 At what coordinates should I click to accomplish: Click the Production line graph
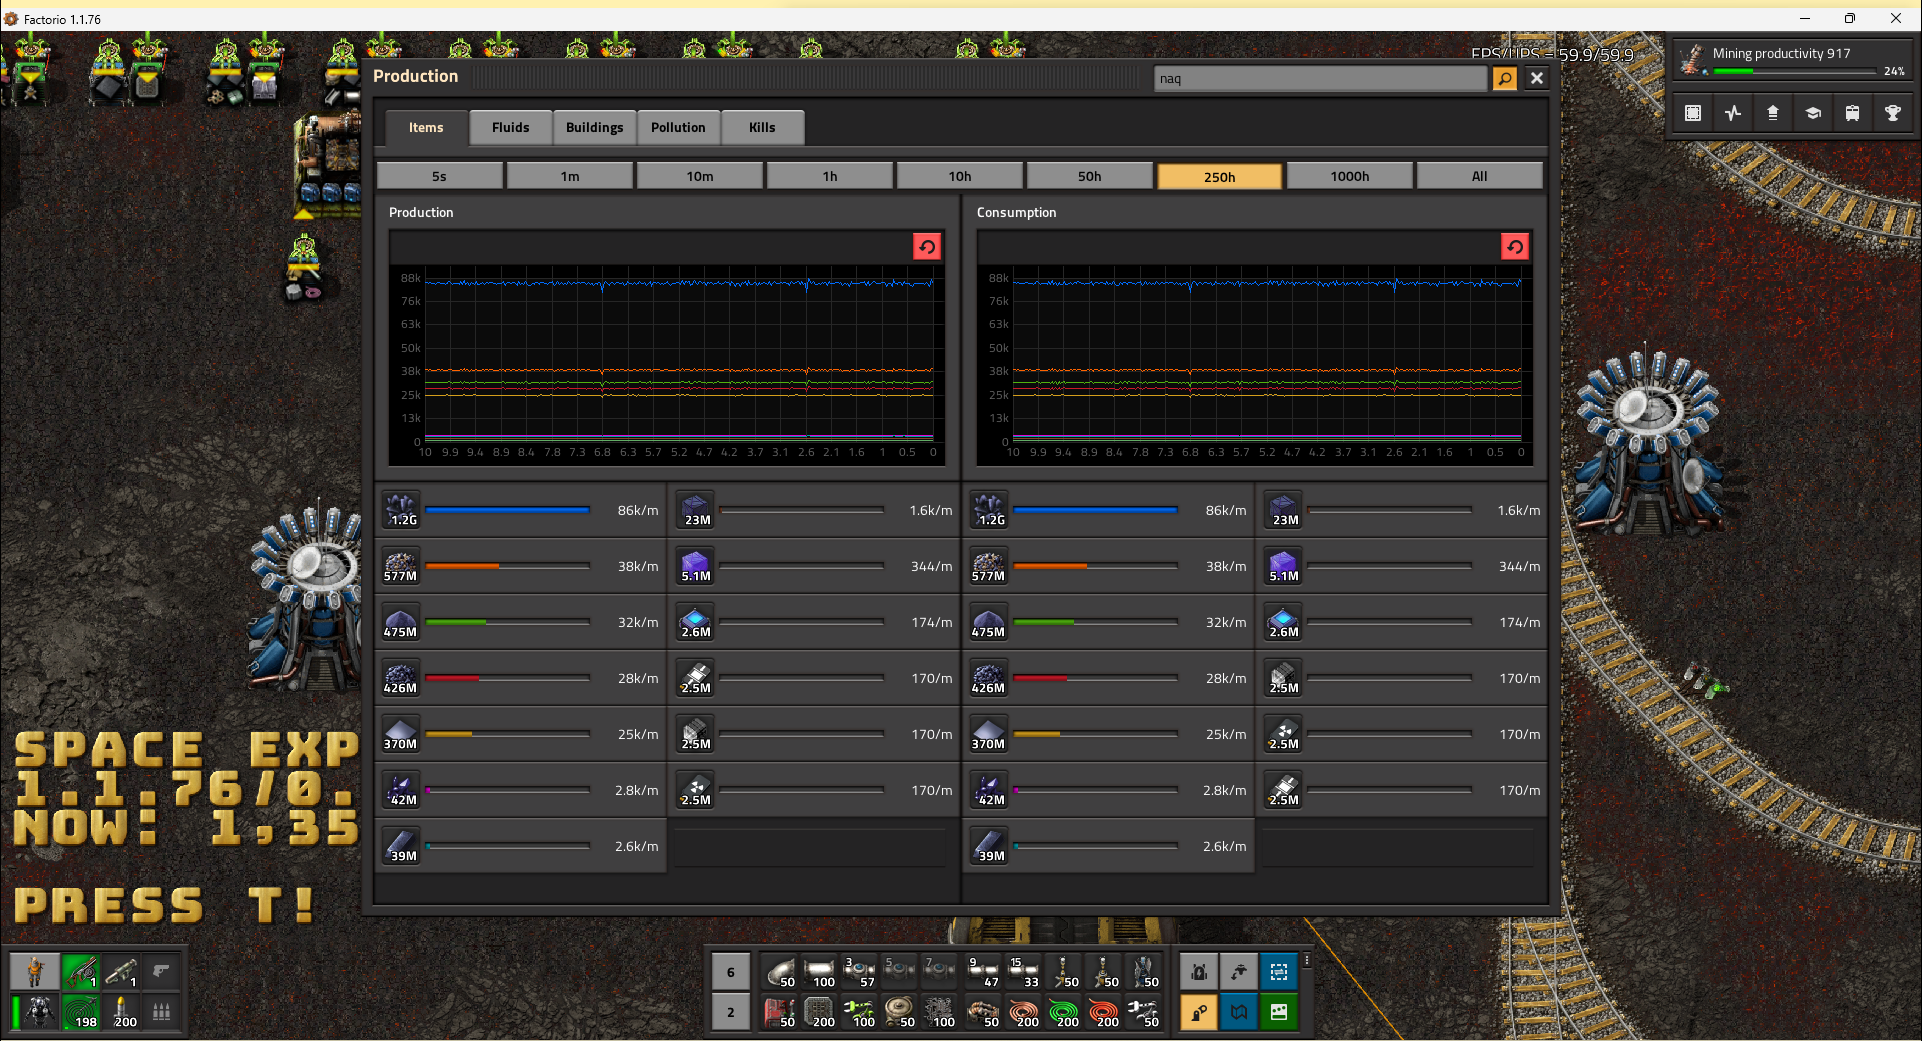tap(666, 364)
